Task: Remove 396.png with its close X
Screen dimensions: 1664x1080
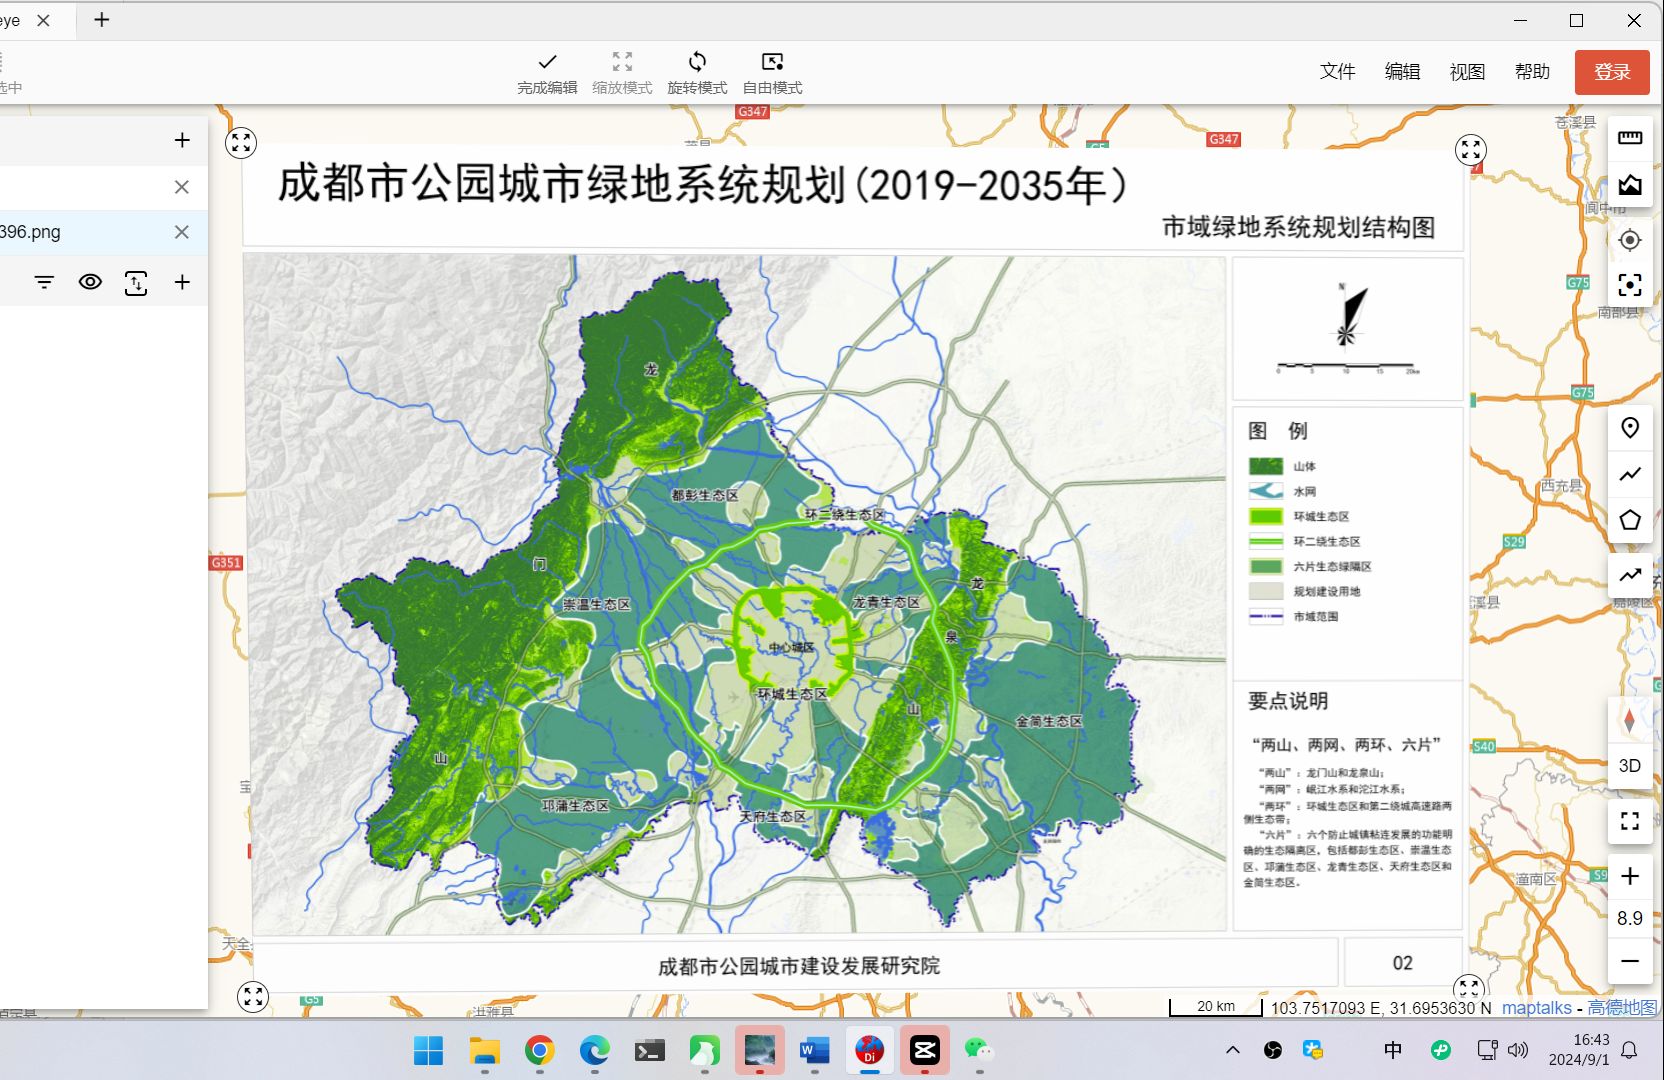Action: (x=181, y=231)
